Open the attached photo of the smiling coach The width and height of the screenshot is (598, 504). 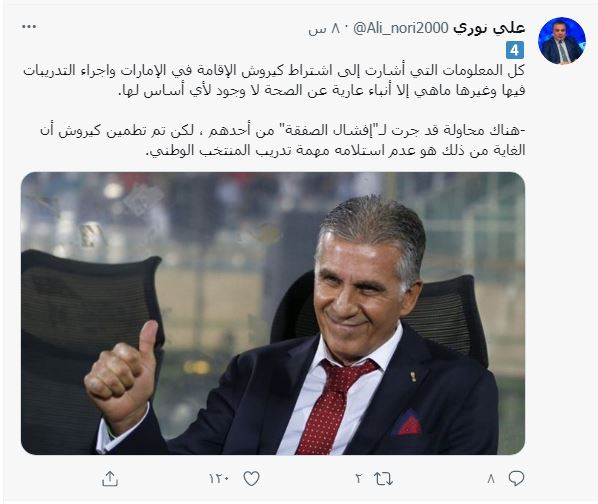point(273,313)
